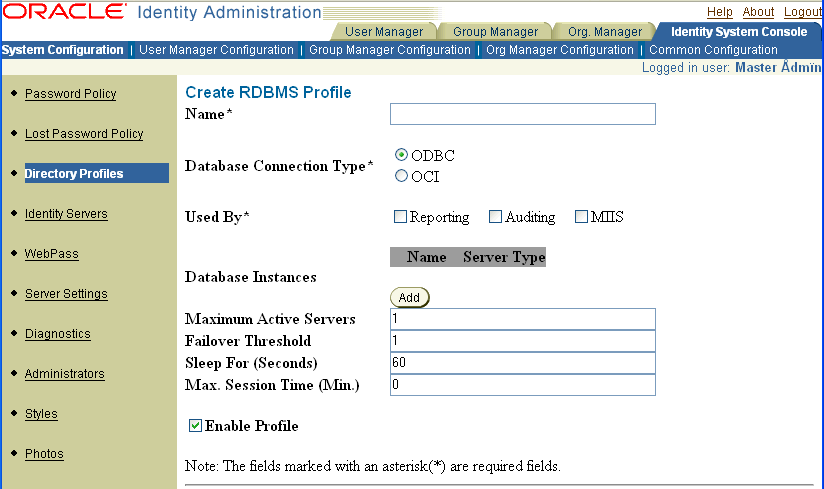Open WebPass in sidebar
Image resolution: width=824 pixels, height=489 pixels.
tap(52, 254)
